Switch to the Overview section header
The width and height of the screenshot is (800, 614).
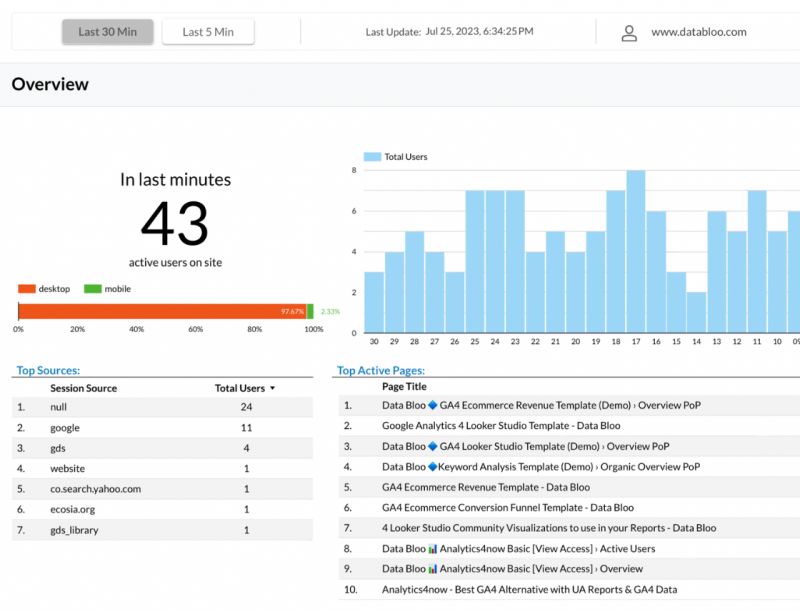coord(49,85)
